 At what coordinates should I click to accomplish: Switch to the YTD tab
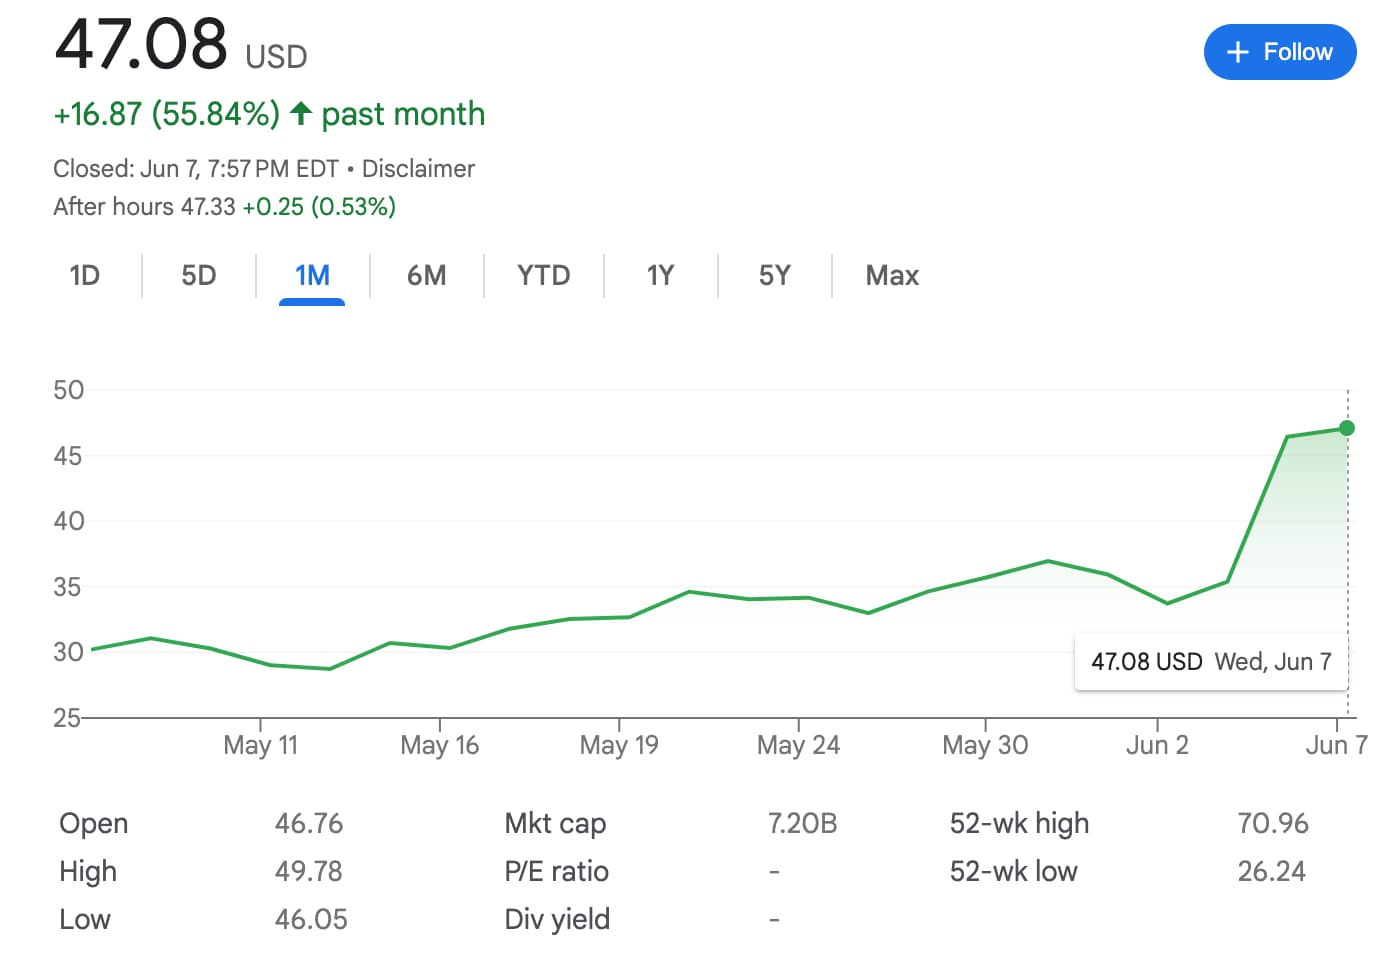pyautogui.click(x=544, y=275)
